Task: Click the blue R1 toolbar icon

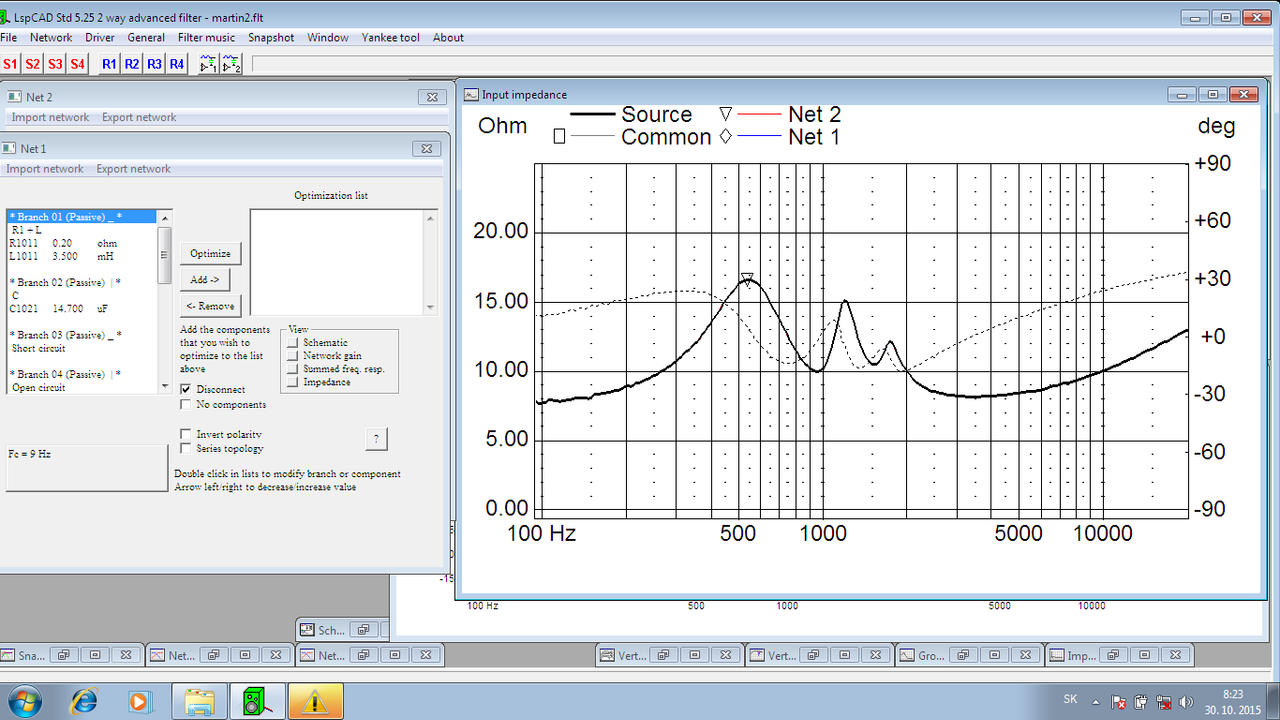Action: 109,64
